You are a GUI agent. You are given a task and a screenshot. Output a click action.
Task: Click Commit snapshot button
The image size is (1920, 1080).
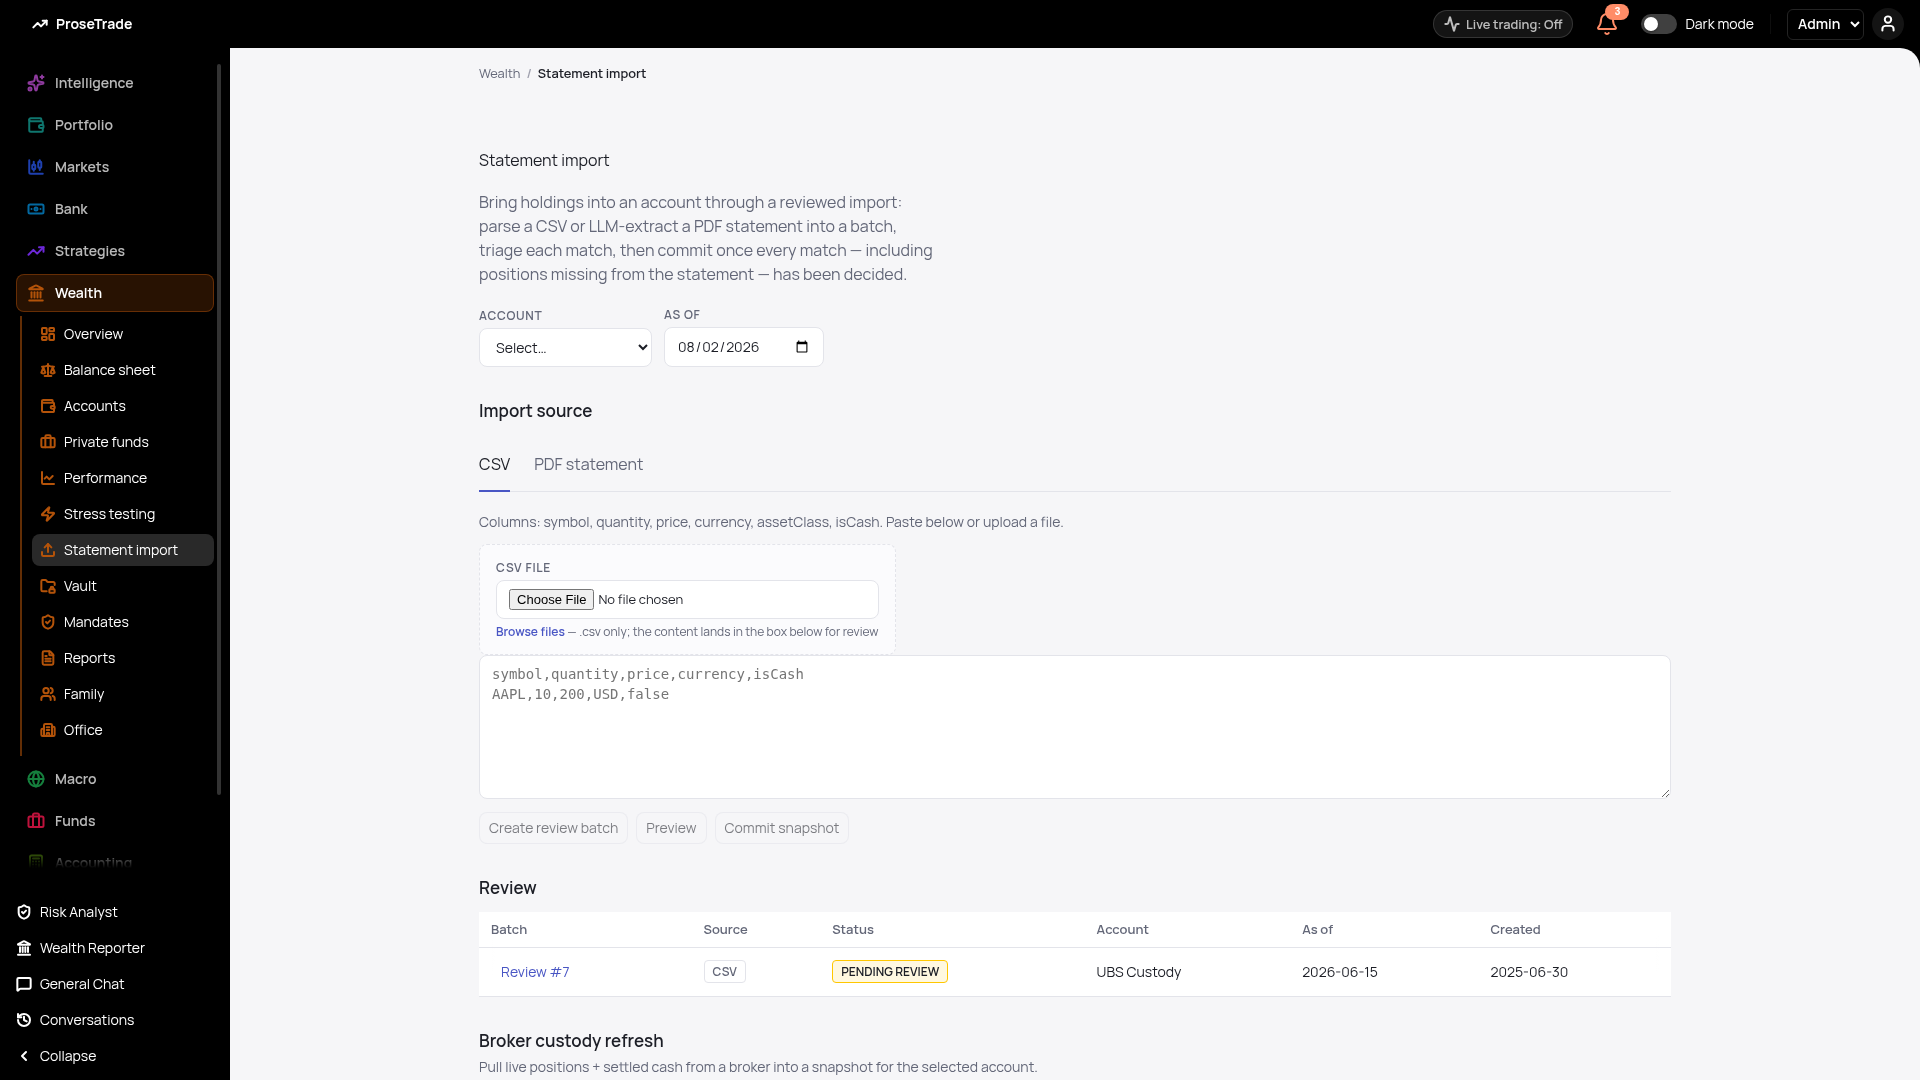pos(781,828)
